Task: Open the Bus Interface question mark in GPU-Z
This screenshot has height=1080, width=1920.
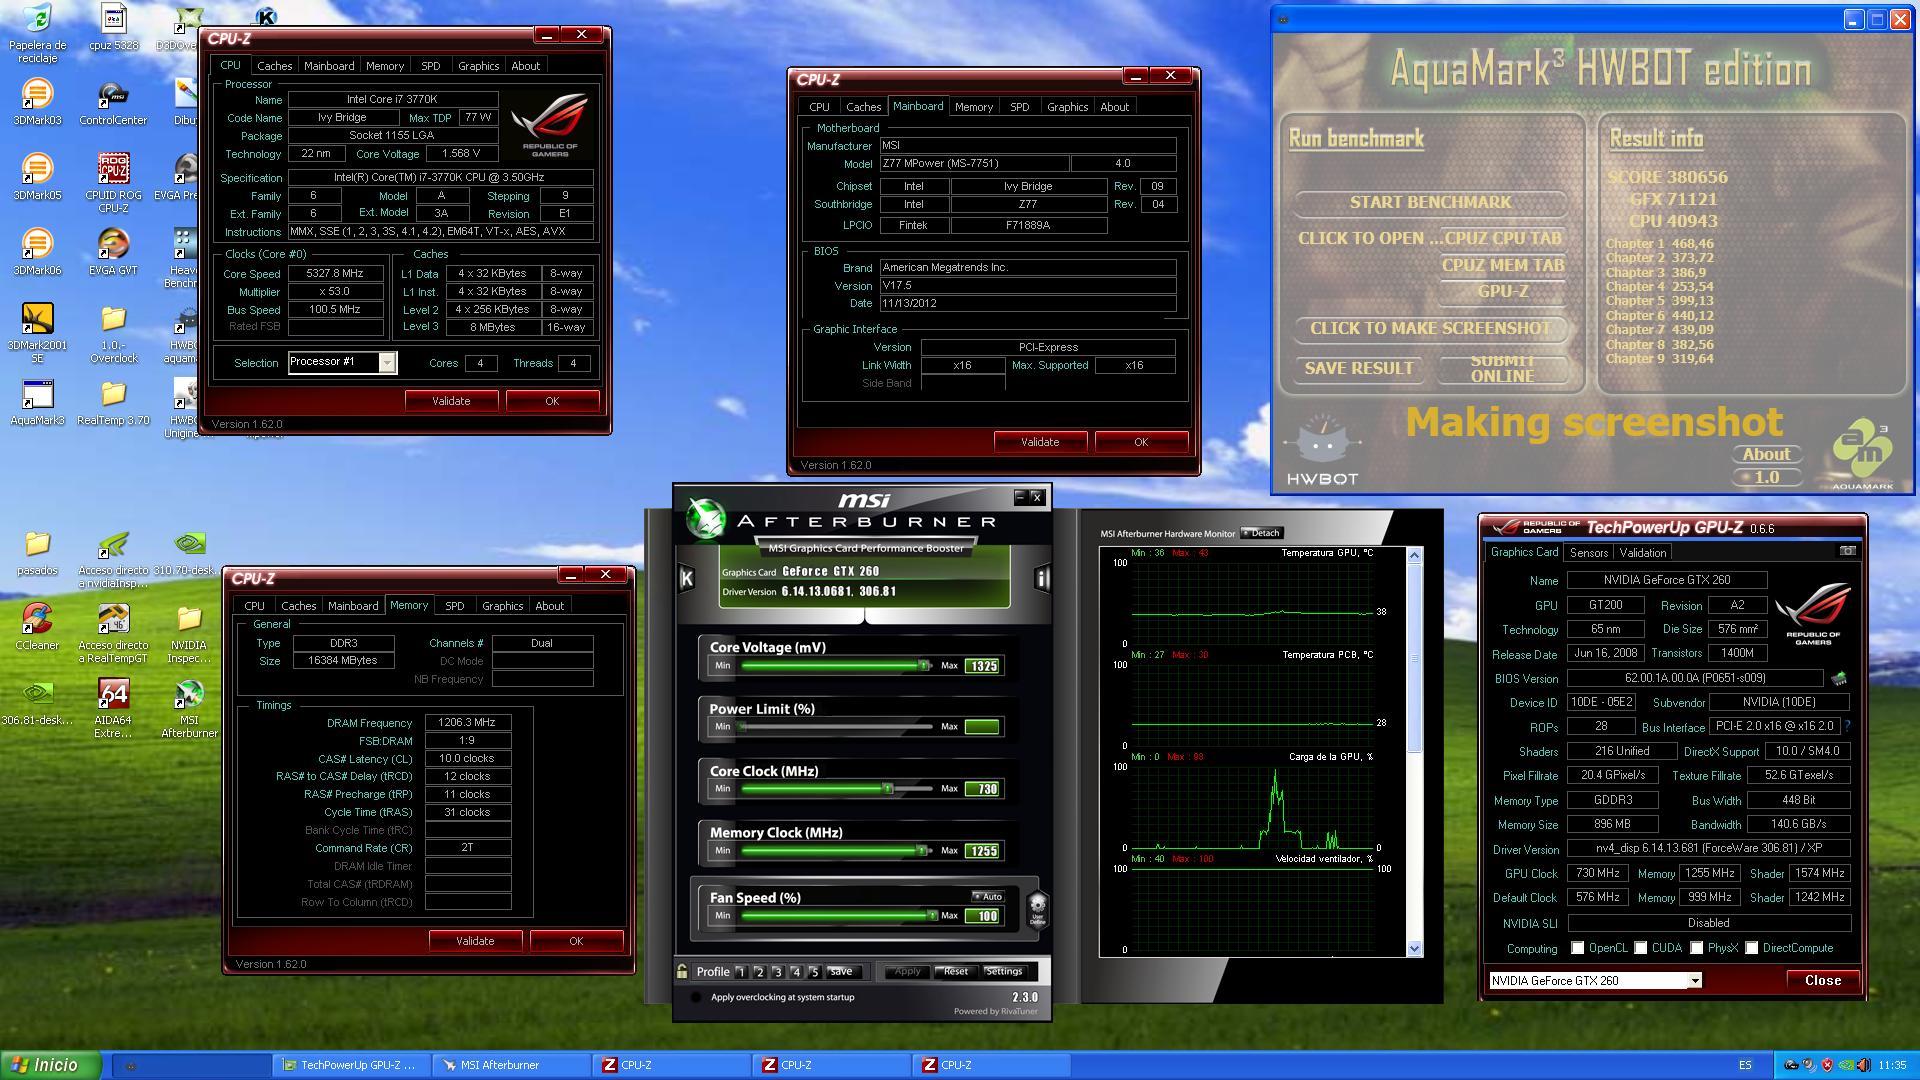Action: [x=1846, y=727]
